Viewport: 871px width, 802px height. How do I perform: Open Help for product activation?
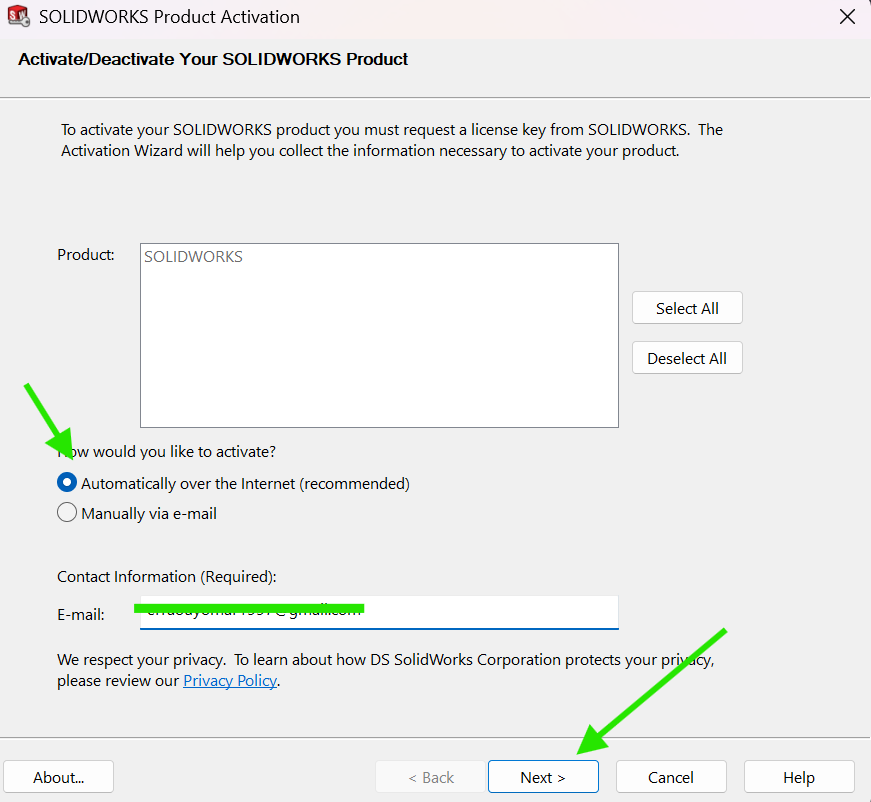click(x=799, y=776)
